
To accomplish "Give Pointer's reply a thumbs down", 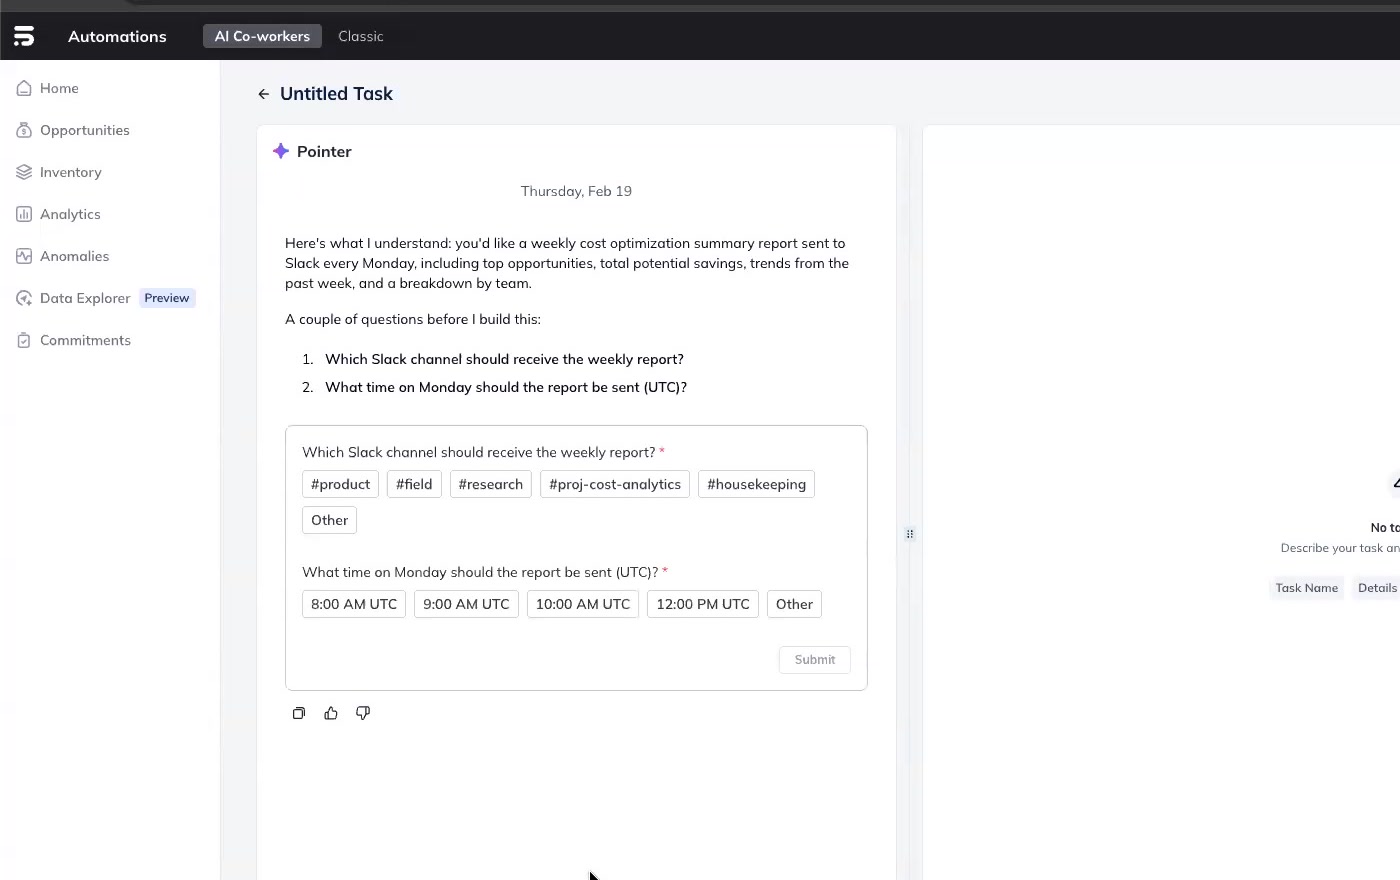I will (363, 713).
